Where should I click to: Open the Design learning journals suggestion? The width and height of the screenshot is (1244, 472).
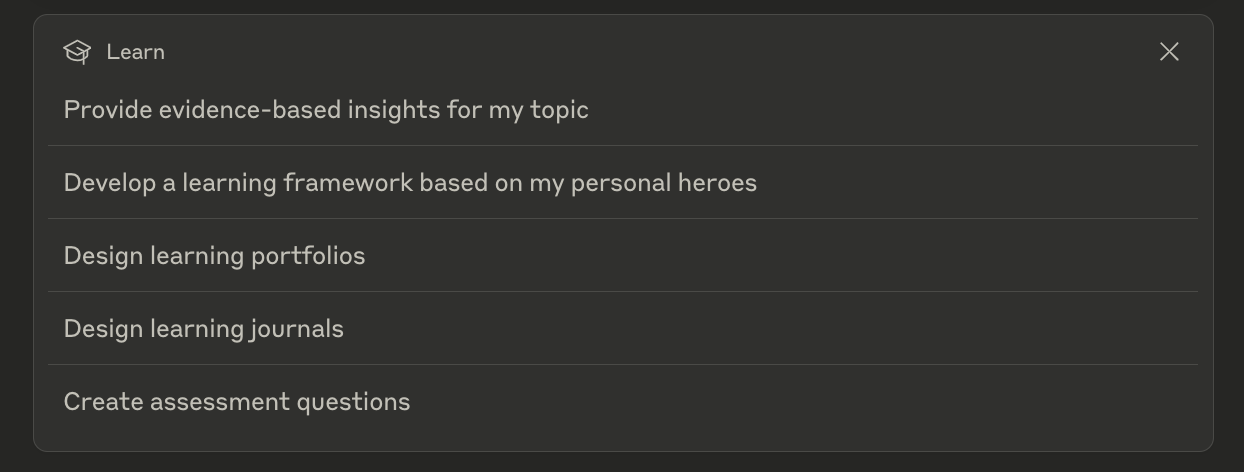622,329
